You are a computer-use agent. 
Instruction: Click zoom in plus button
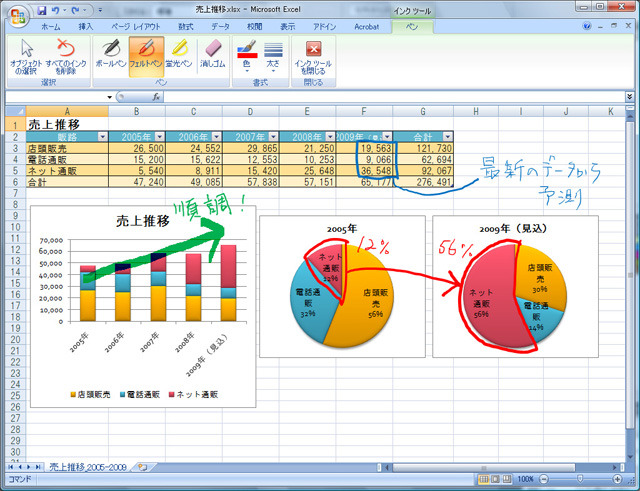pos(617,479)
